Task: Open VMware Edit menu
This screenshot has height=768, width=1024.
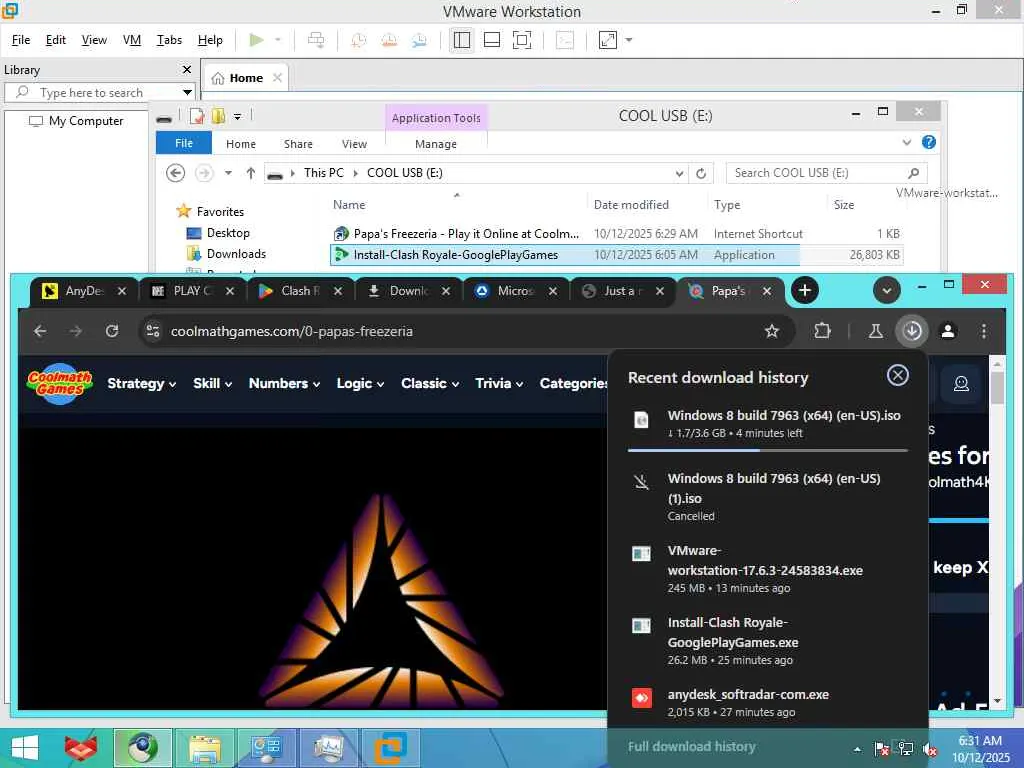Action: point(56,40)
